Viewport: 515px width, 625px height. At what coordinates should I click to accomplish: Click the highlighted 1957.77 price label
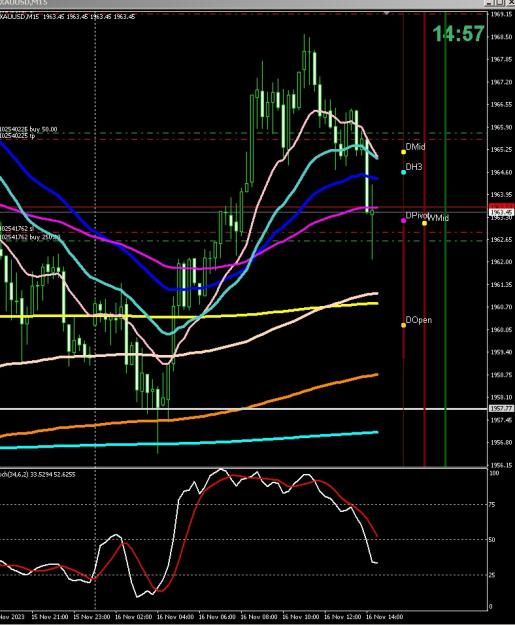point(501,409)
